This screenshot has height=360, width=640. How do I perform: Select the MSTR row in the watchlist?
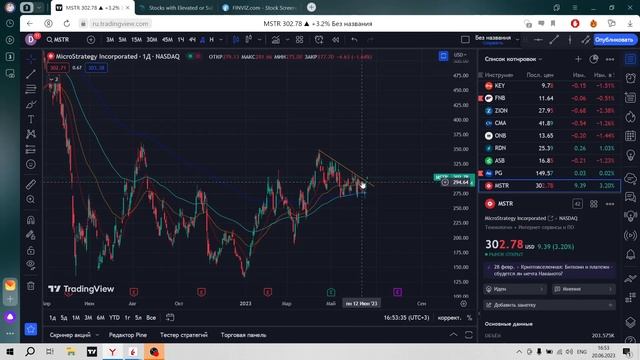[549, 186]
